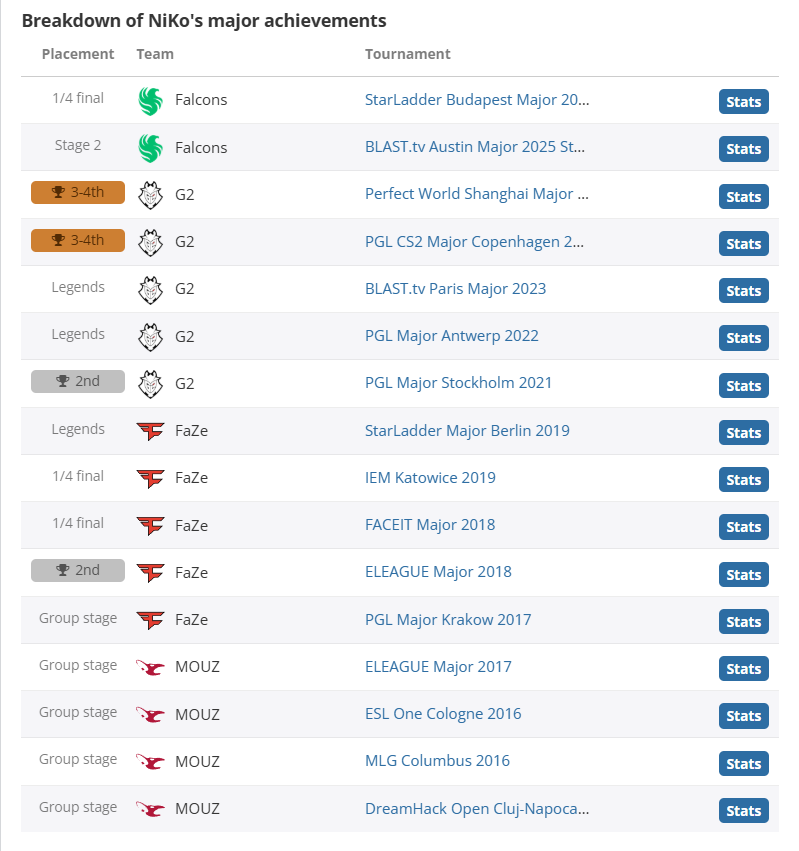View Stats for PGL Major Antwerp 2022
The image size is (799, 851).
(744, 338)
